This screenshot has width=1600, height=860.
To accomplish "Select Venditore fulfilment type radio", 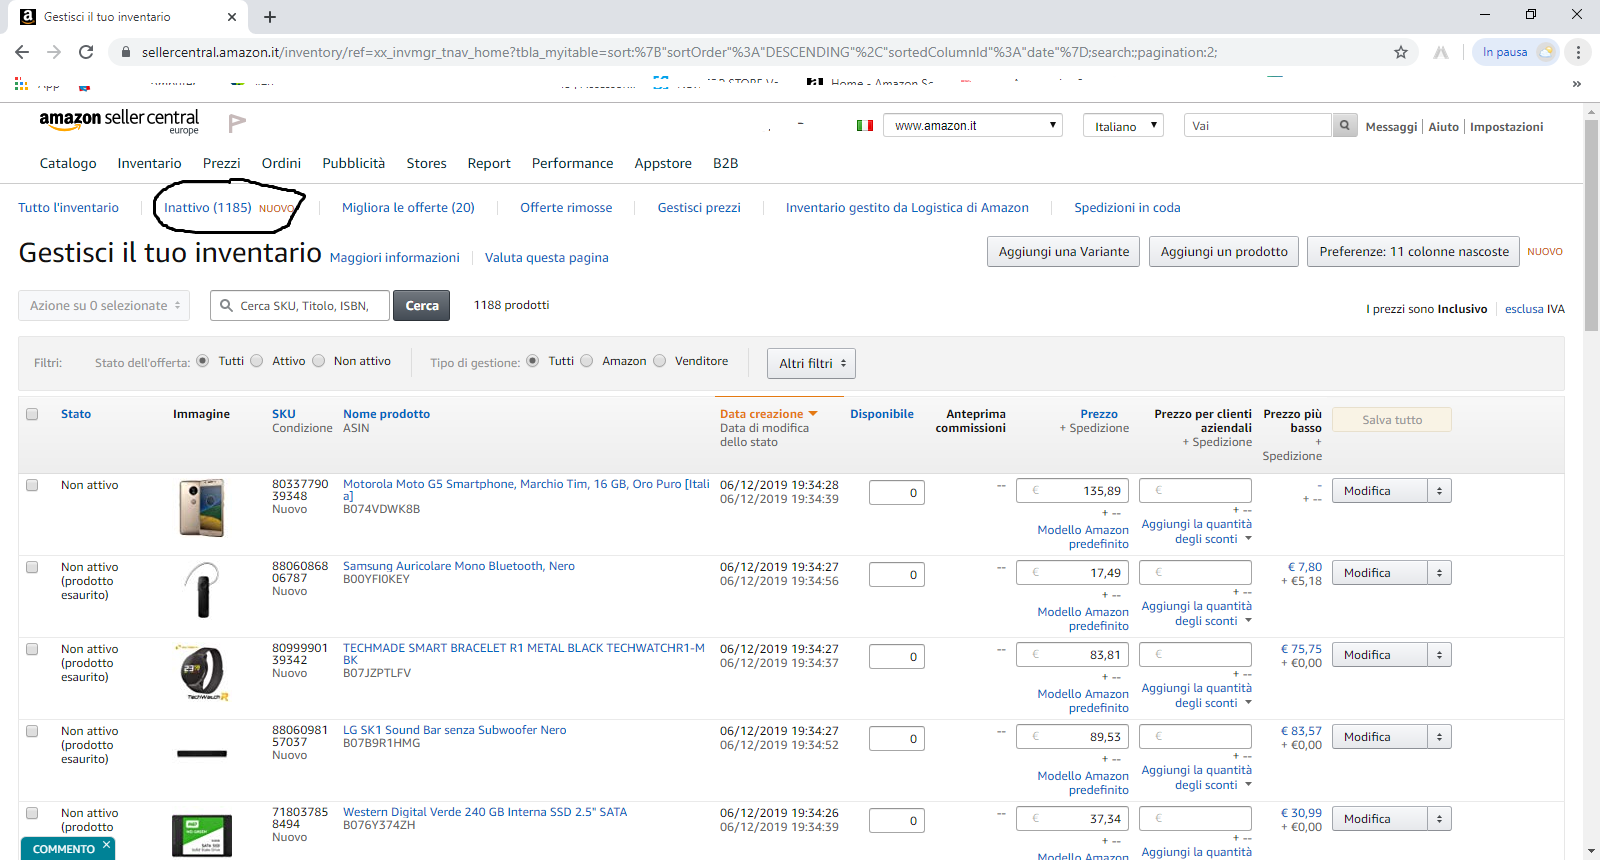I will [x=660, y=361].
